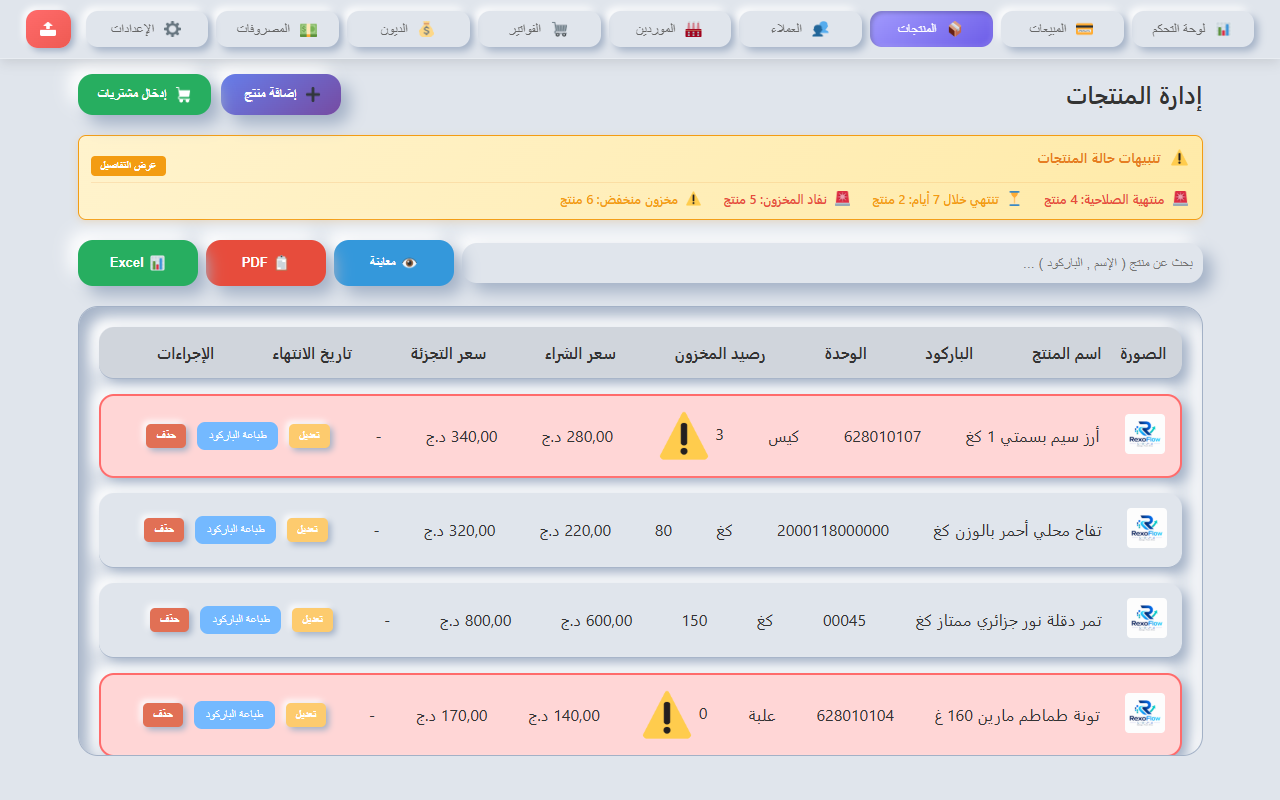Click the barcode 00045 cell
The width and height of the screenshot is (1280, 800).
coord(844,620)
